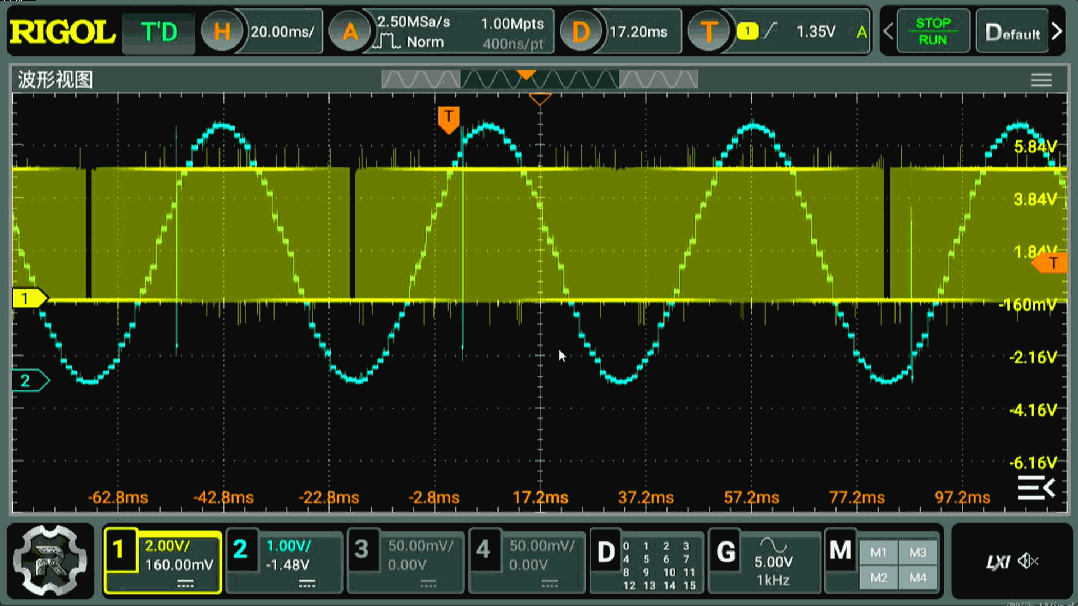Select the 17.20ms delay value

click(638, 32)
